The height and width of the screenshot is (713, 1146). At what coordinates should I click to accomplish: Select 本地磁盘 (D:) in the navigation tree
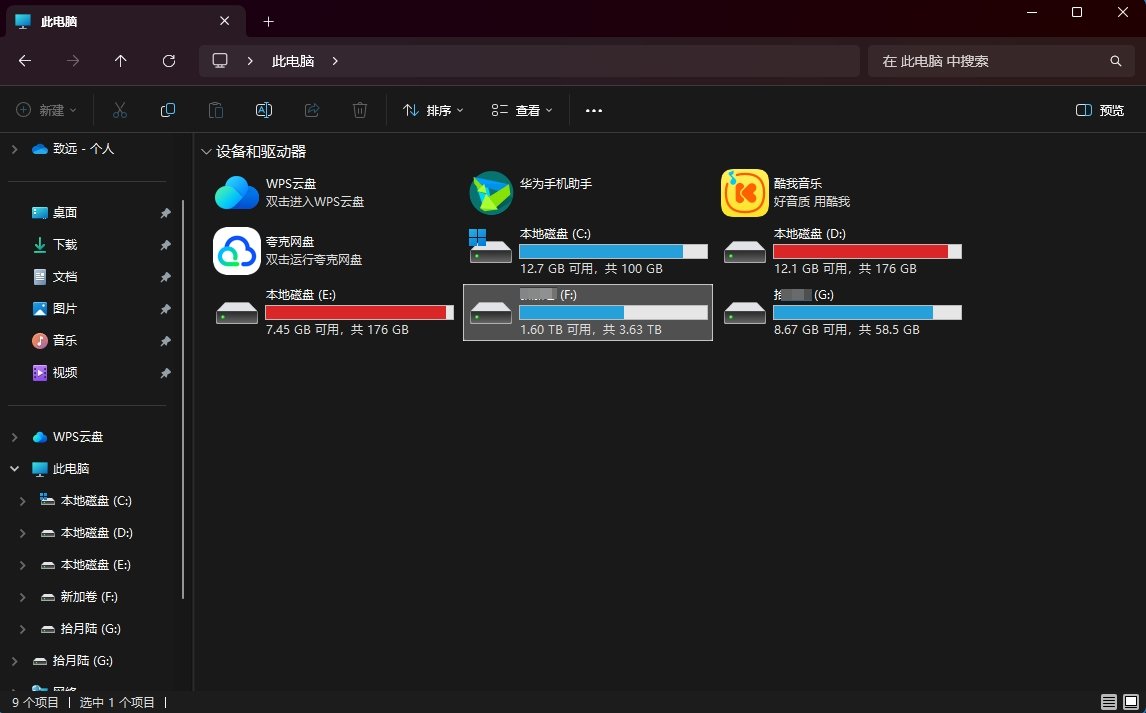click(96, 533)
